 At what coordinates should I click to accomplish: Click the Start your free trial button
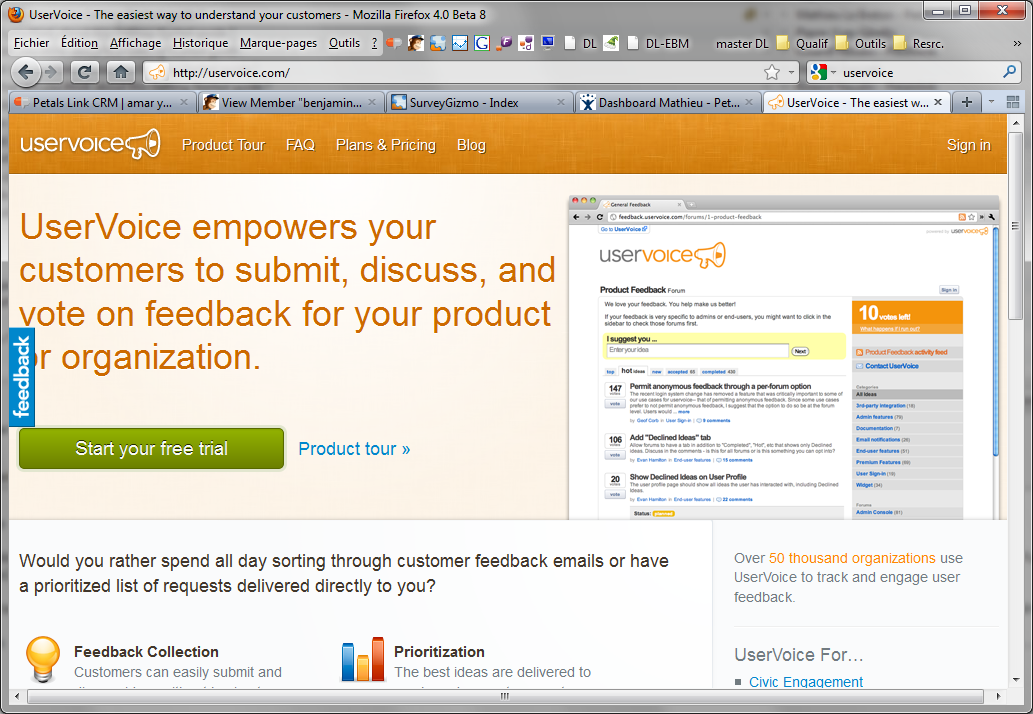152,449
